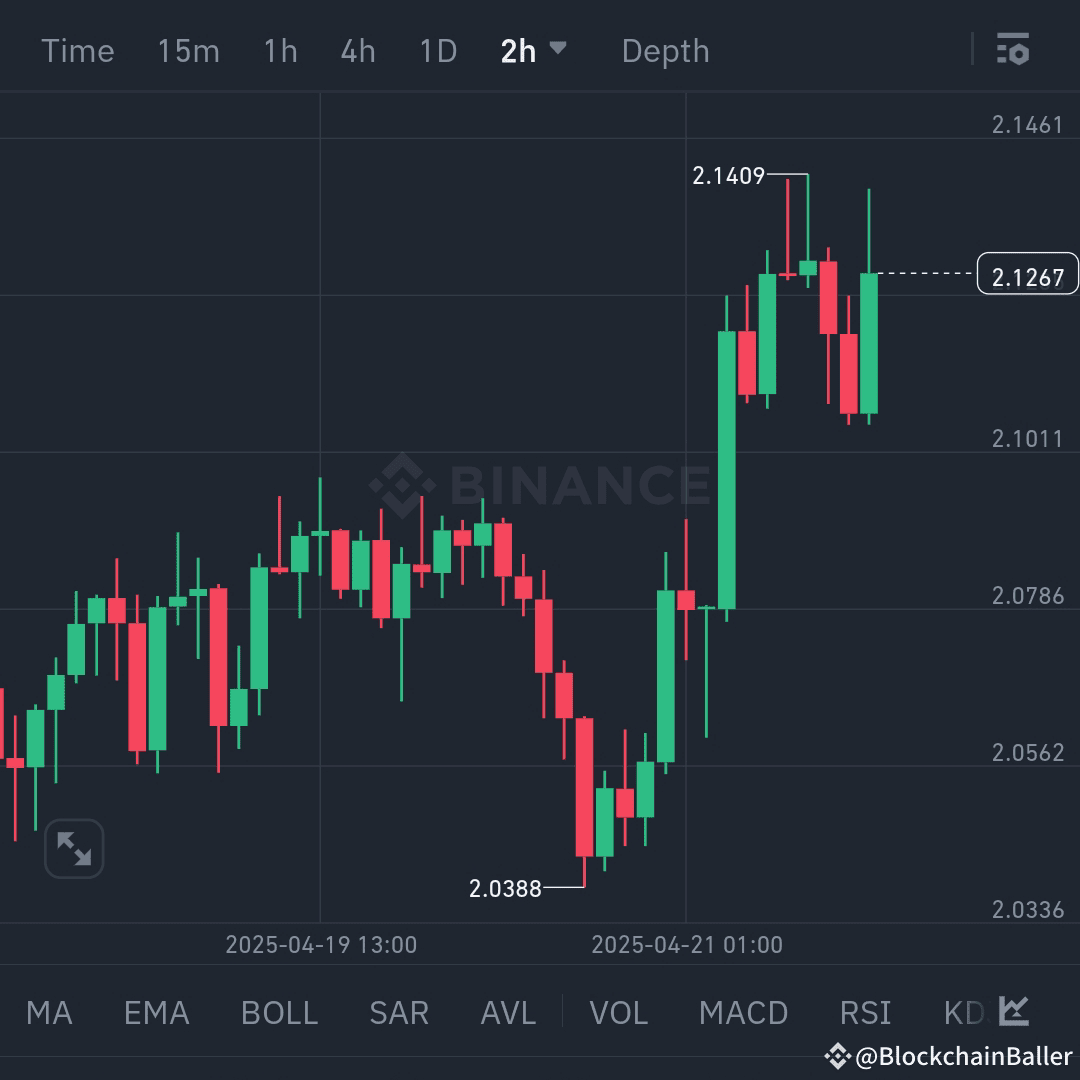Open the chart settings icon beside Depth
Image resolution: width=1080 pixels, height=1080 pixels.
click(x=1013, y=50)
